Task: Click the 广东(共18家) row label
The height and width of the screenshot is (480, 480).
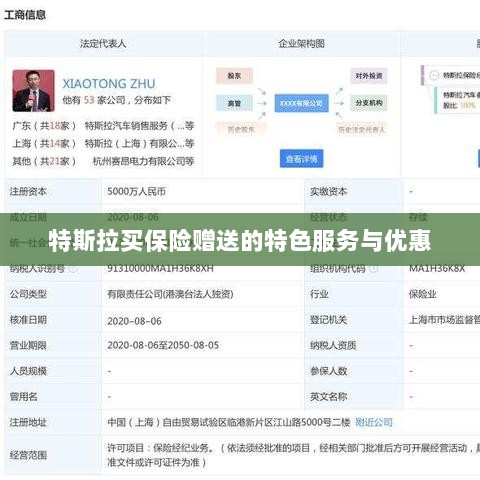Action: pyautogui.click(x=44, y=126)
